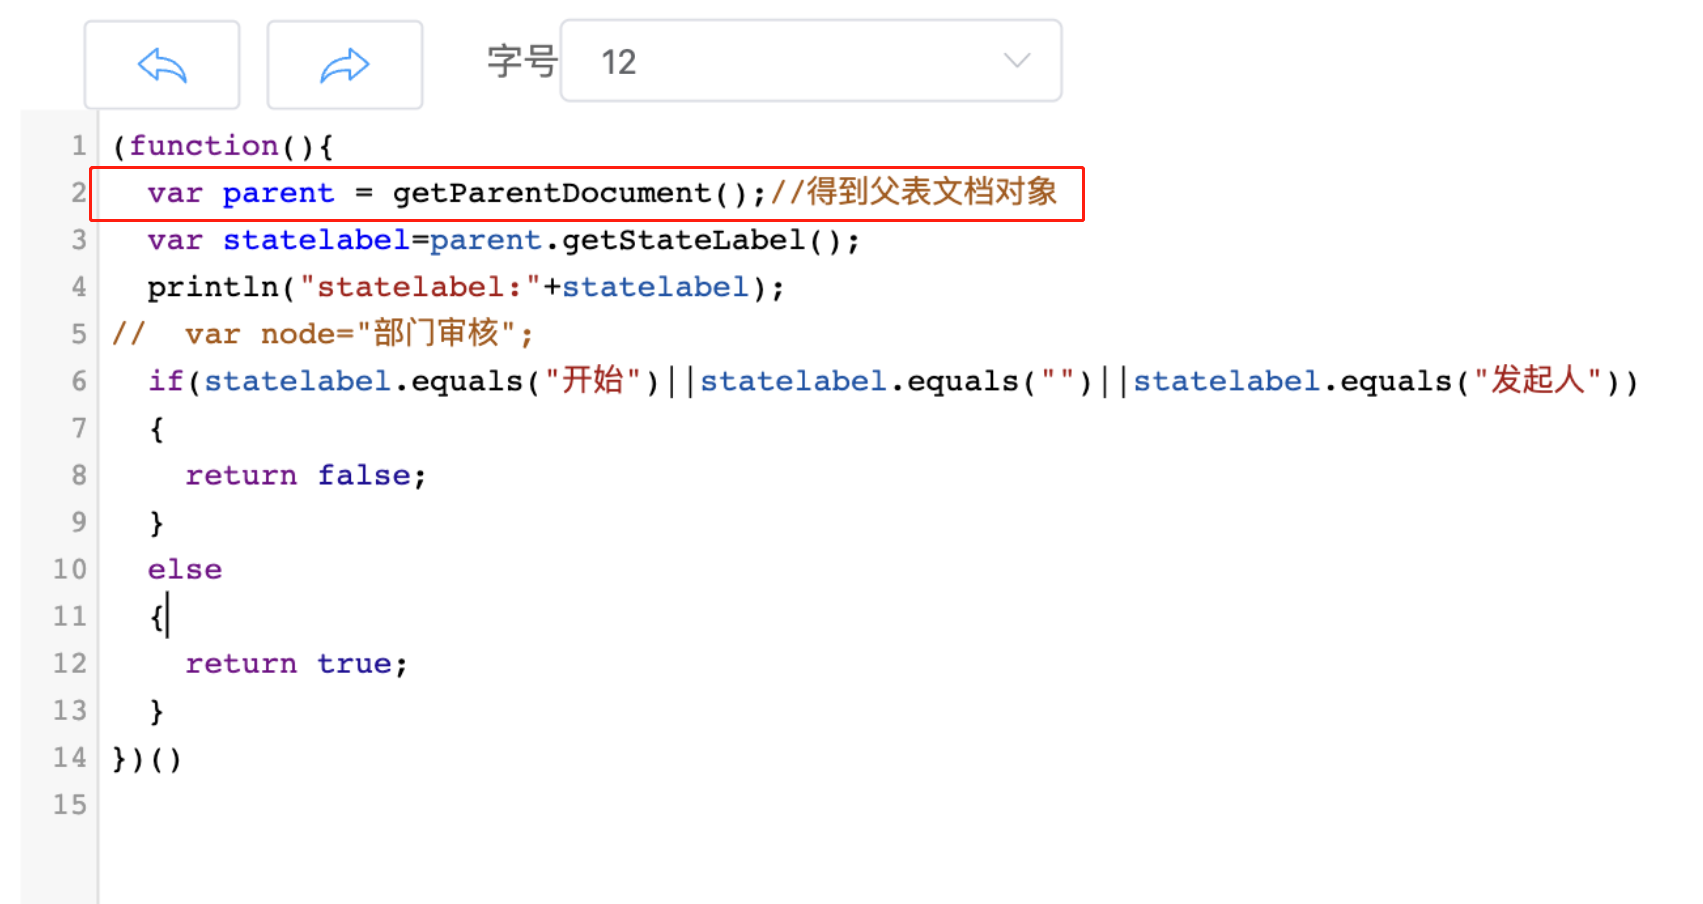The height and width of the screenshot is (904, 1703).
Task: Click the println statement on line 4
Action: [466, 287]
